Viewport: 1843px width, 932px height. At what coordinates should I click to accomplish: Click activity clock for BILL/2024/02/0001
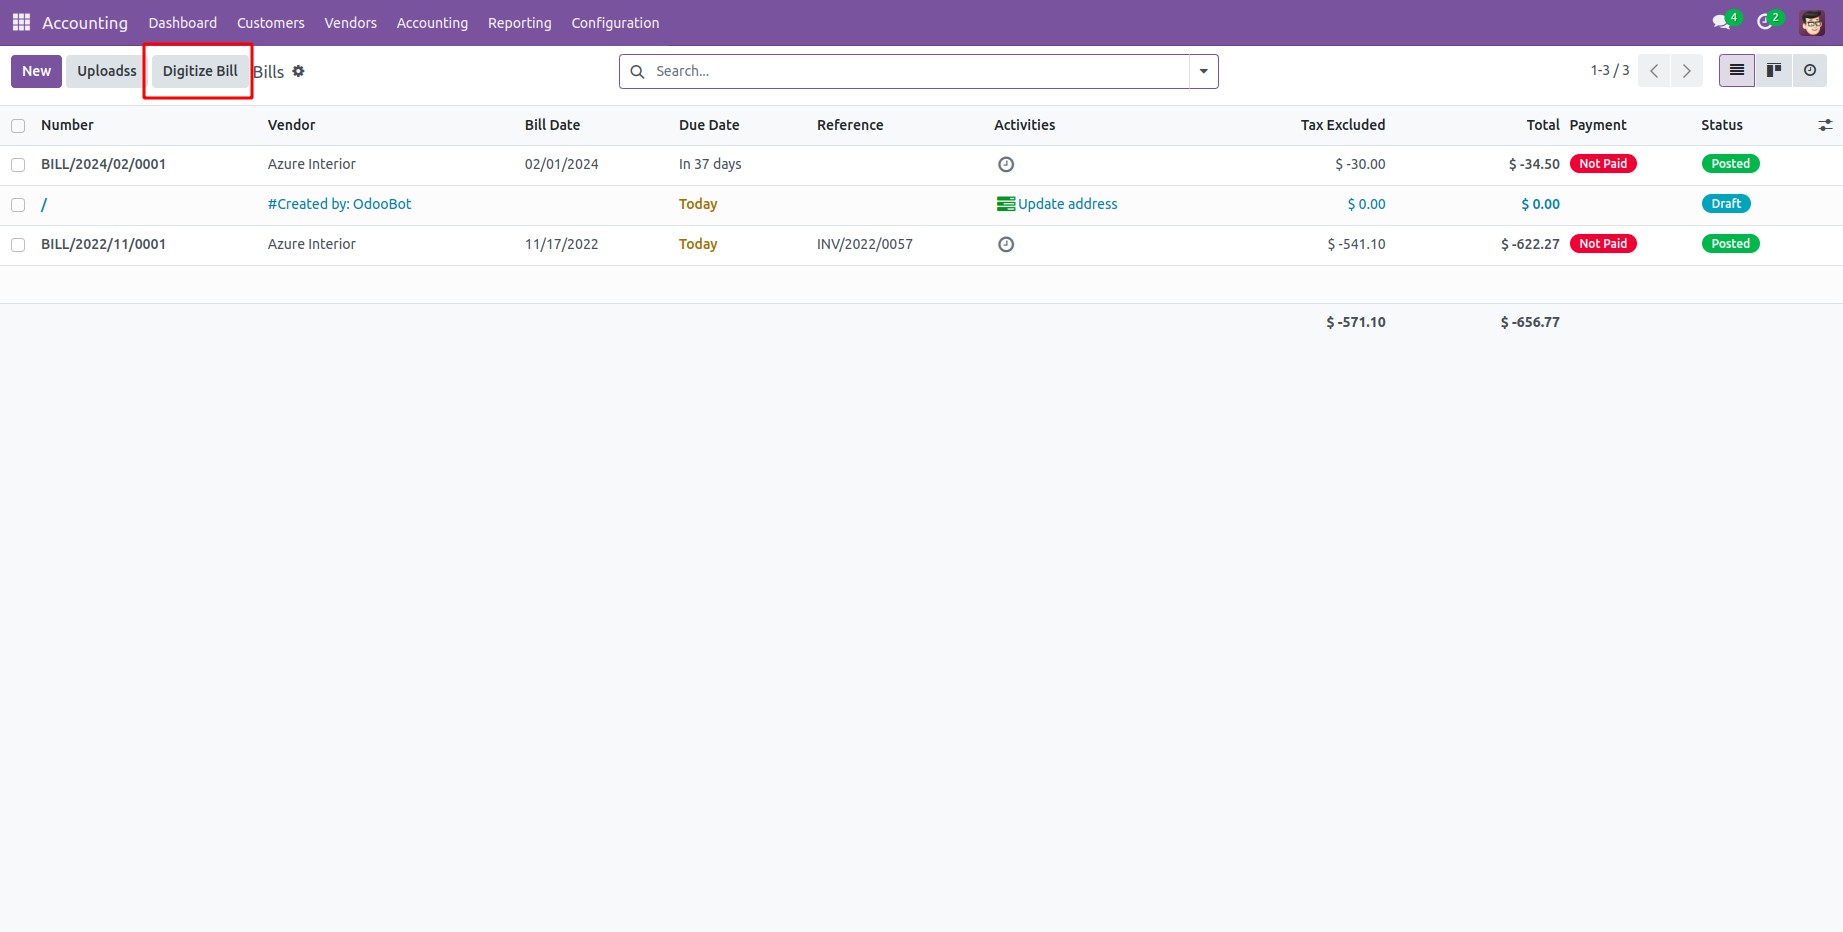(1006, 165)
